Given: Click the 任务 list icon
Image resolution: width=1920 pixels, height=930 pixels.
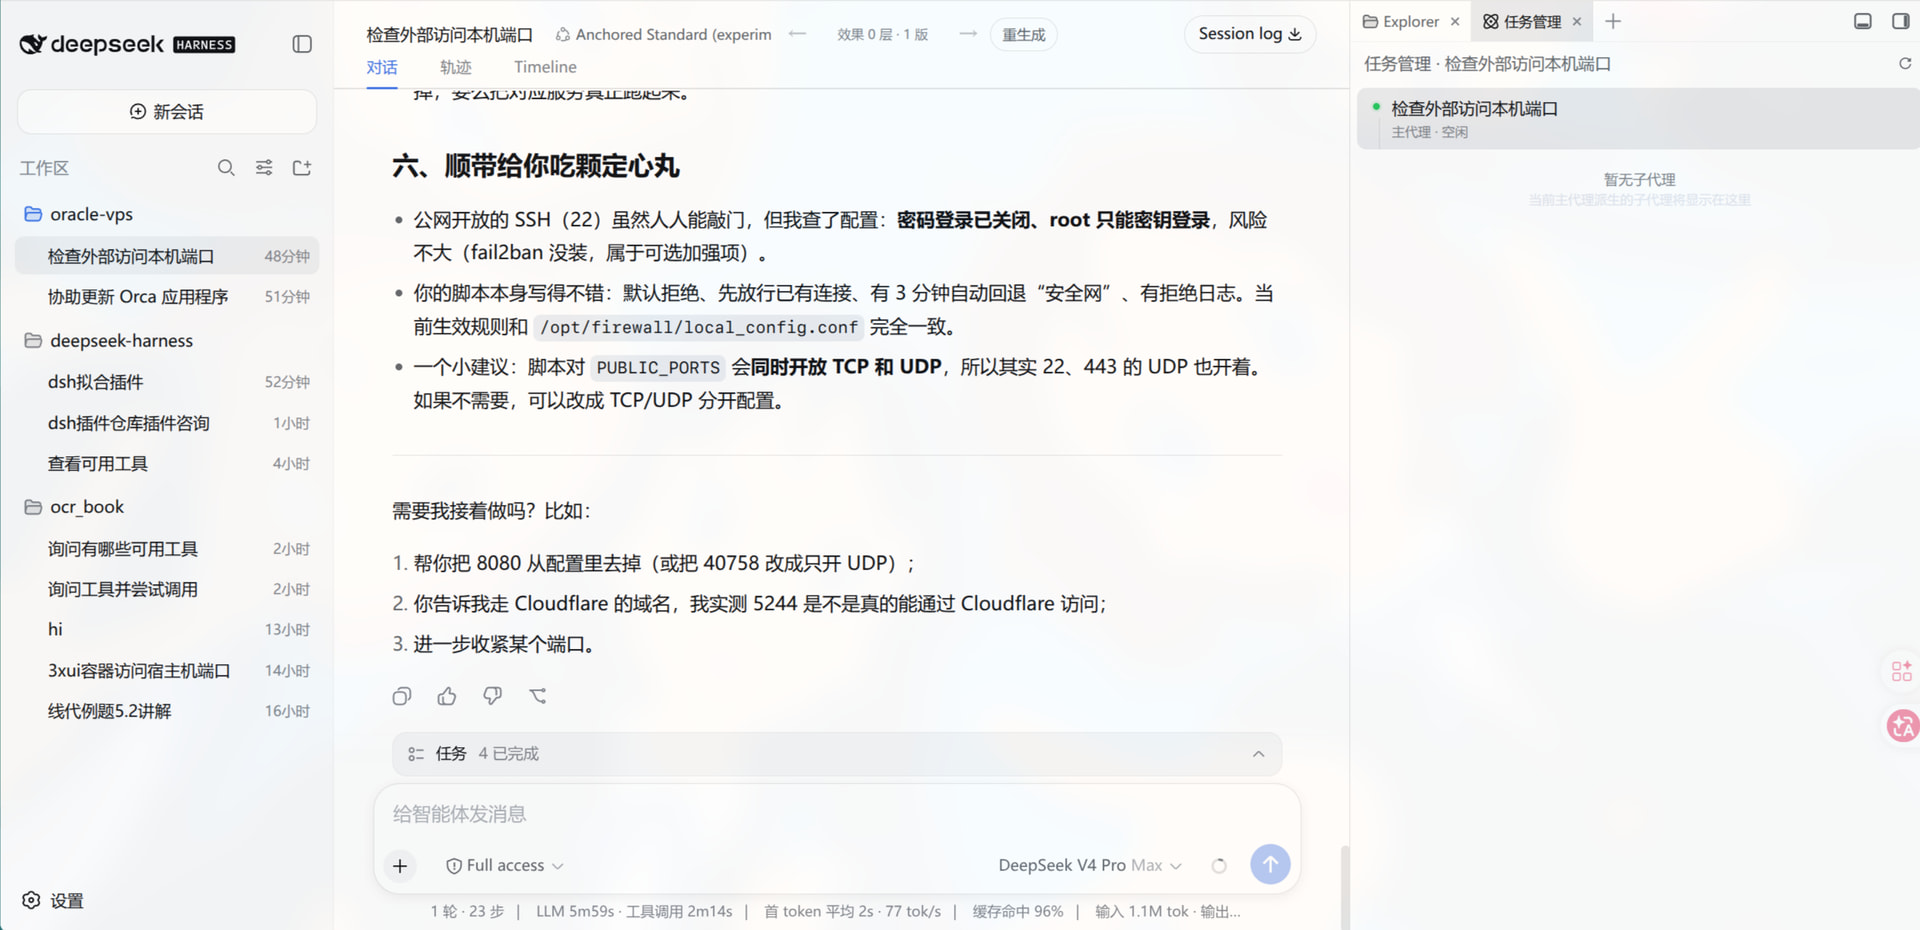Looking at the screenshot, I should [x=416, y=754].
